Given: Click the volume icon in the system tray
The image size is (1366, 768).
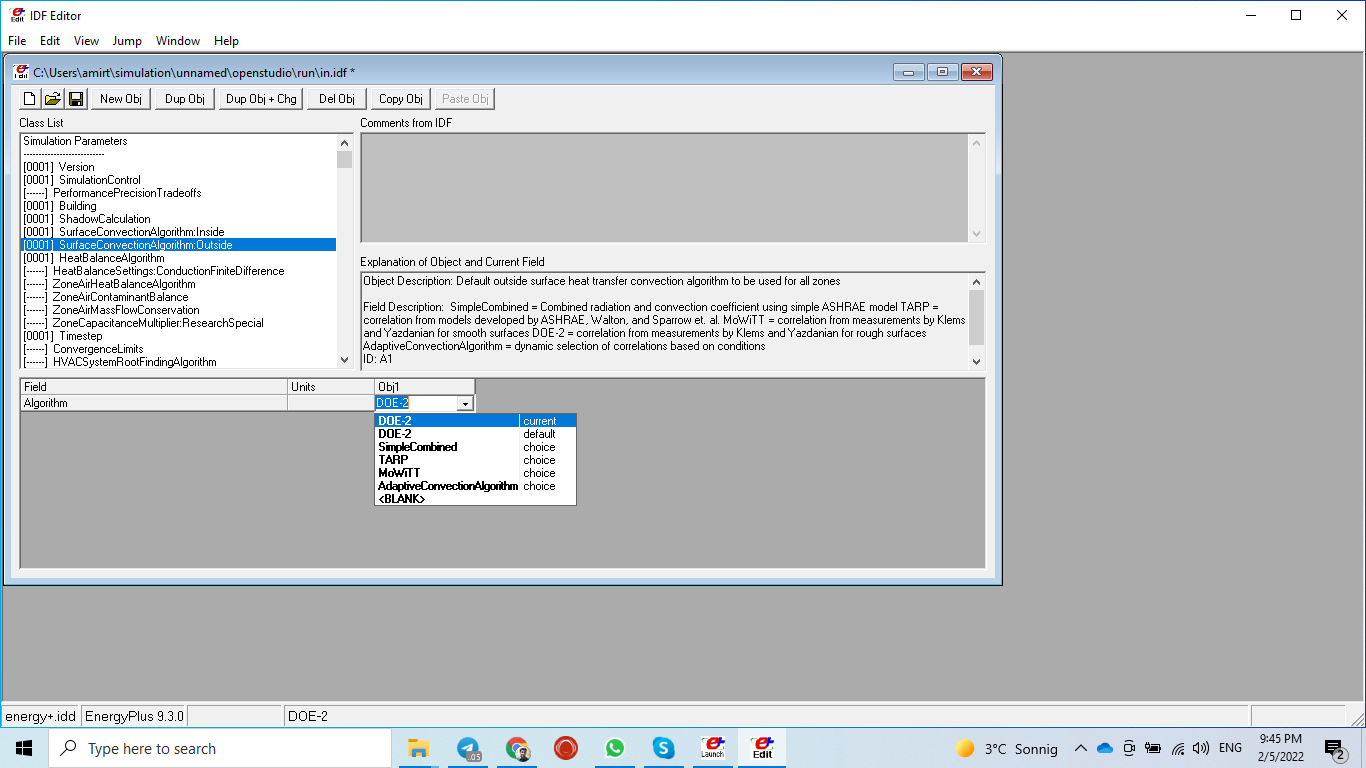Looking at the screenshot, I should point(1201,748).
